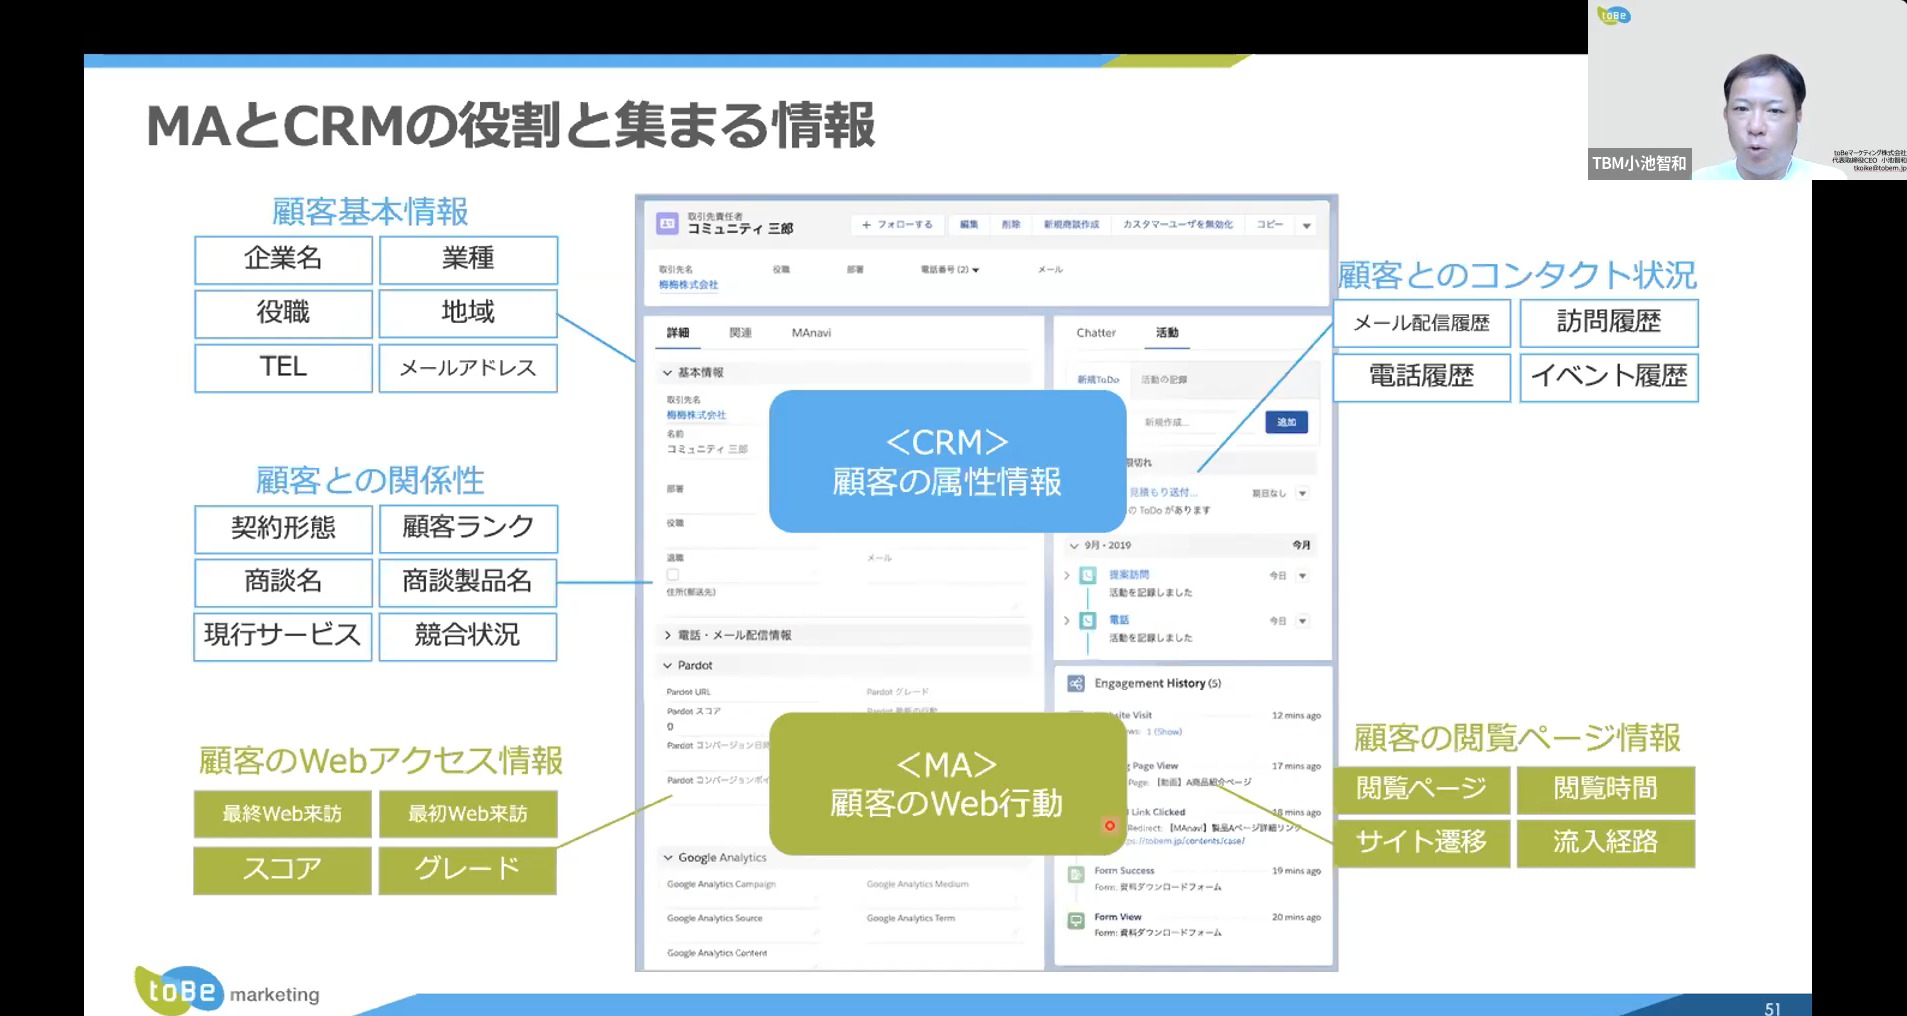Click the TBM小池智和 name label

pos(1639,163)
